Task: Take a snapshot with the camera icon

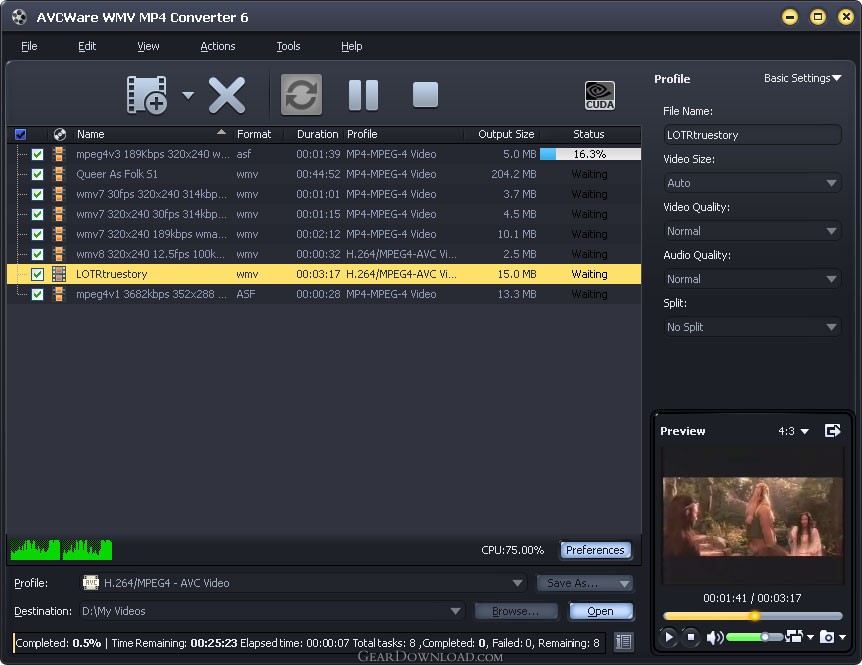Action: [x=827, y=637]
